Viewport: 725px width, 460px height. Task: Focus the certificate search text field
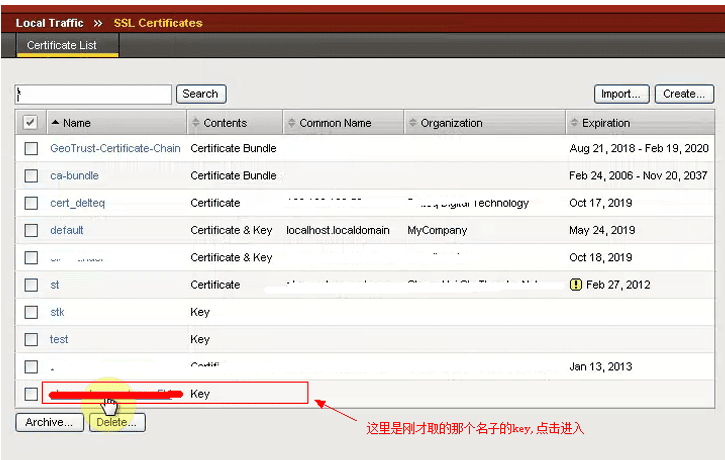click(94, 94)
